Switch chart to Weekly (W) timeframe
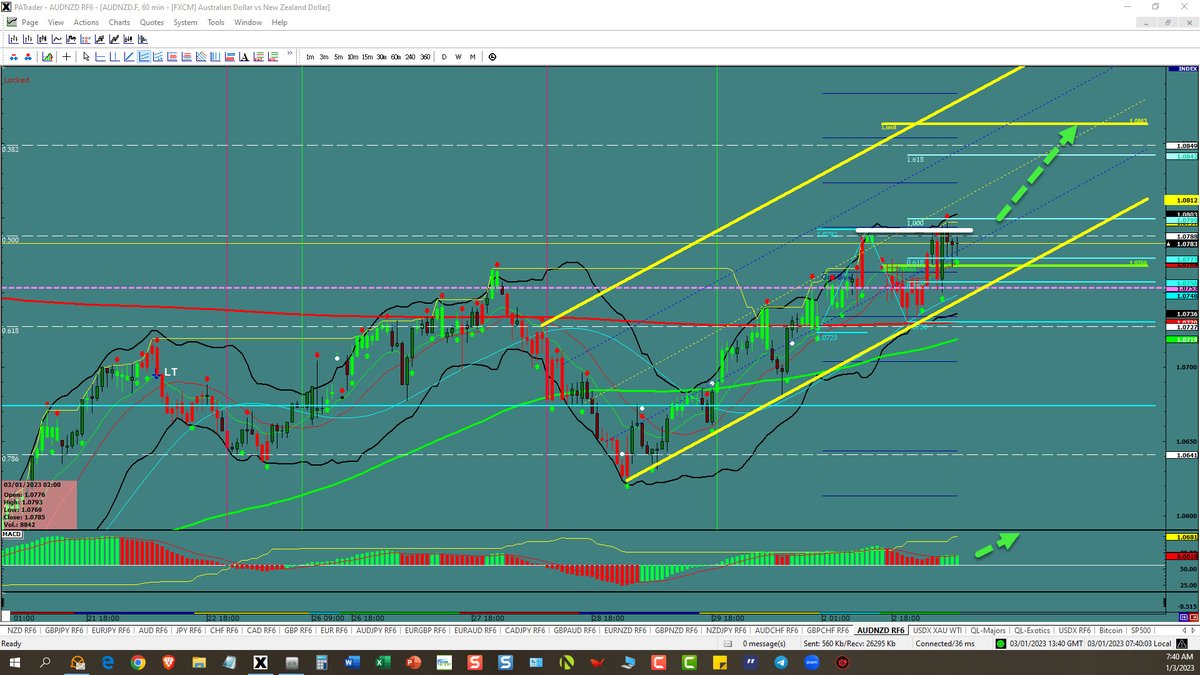The width and height of the screenshot is (1200, 675). 458,57
